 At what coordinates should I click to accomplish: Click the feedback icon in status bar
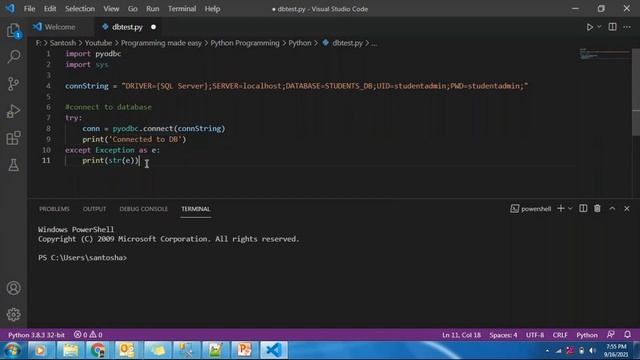[611, 334]
